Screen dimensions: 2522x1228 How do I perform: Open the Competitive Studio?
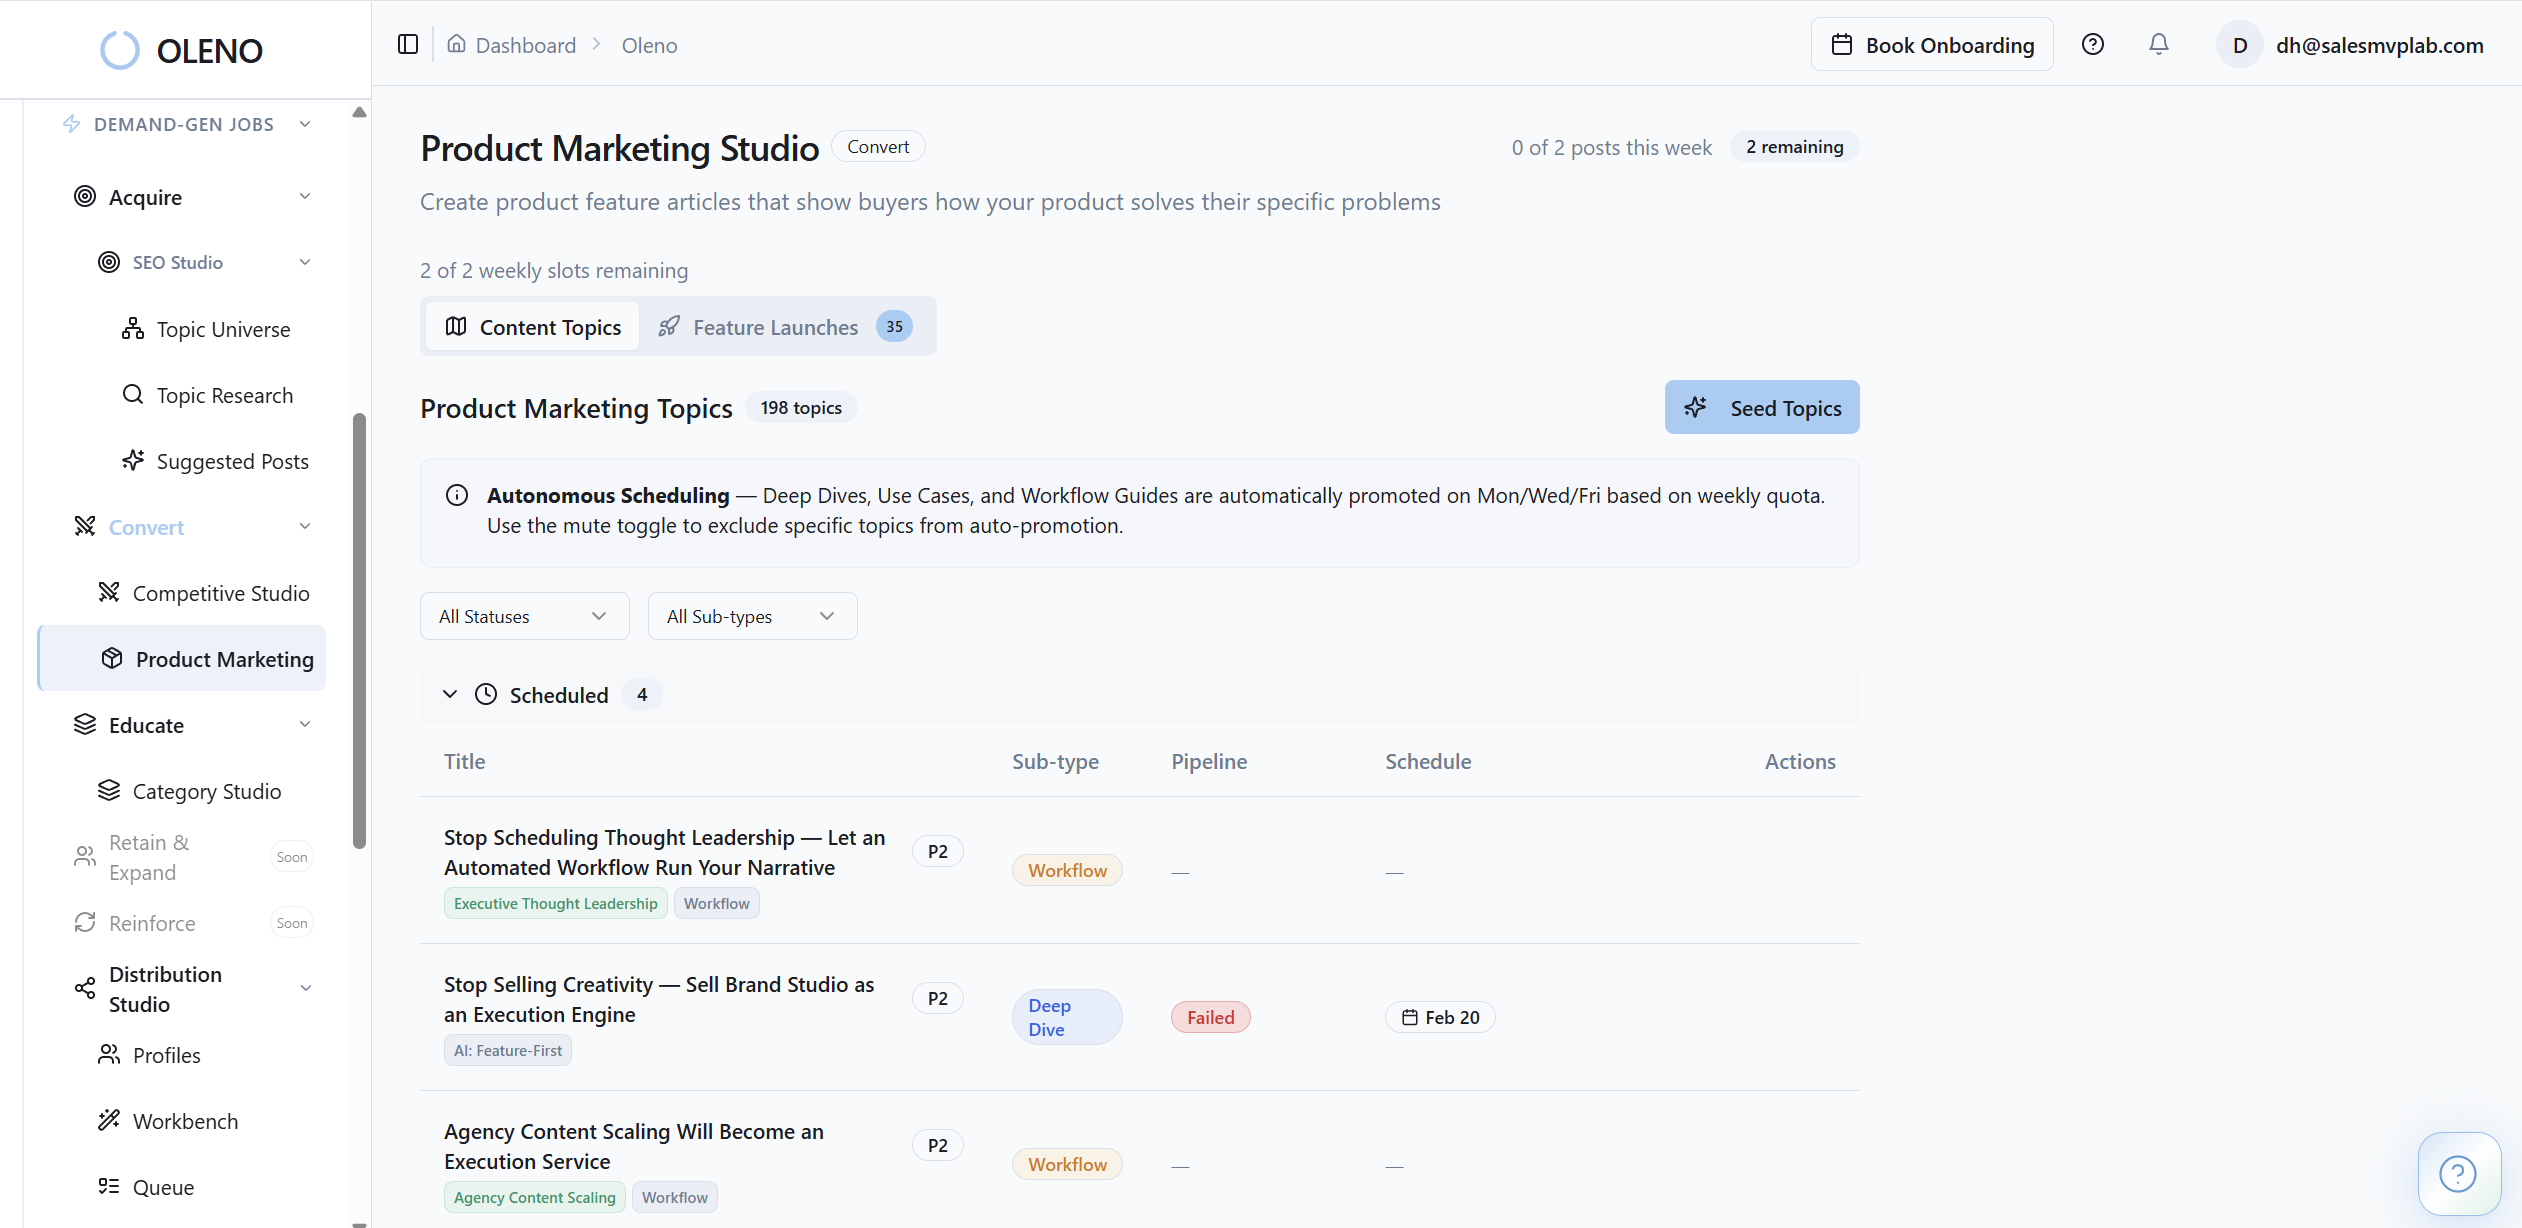[220, 592]
